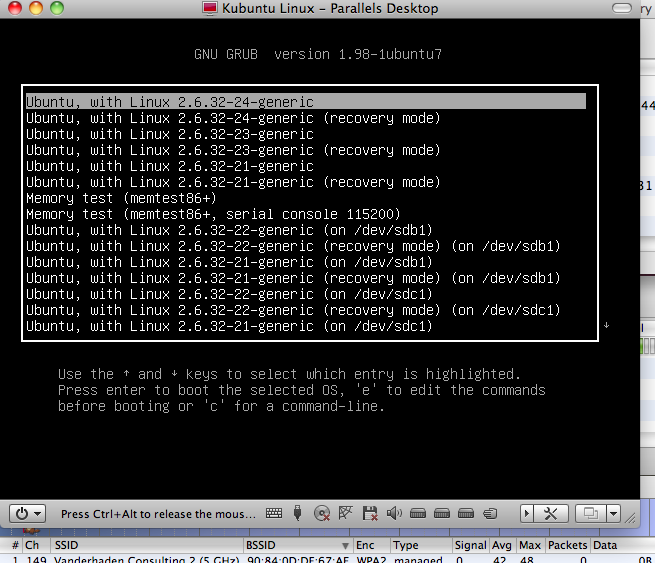Select the Memory test (memtest86+) boot entry
Image resolution: width=655 pixels, height=563 pixels.
coord(121,198)
